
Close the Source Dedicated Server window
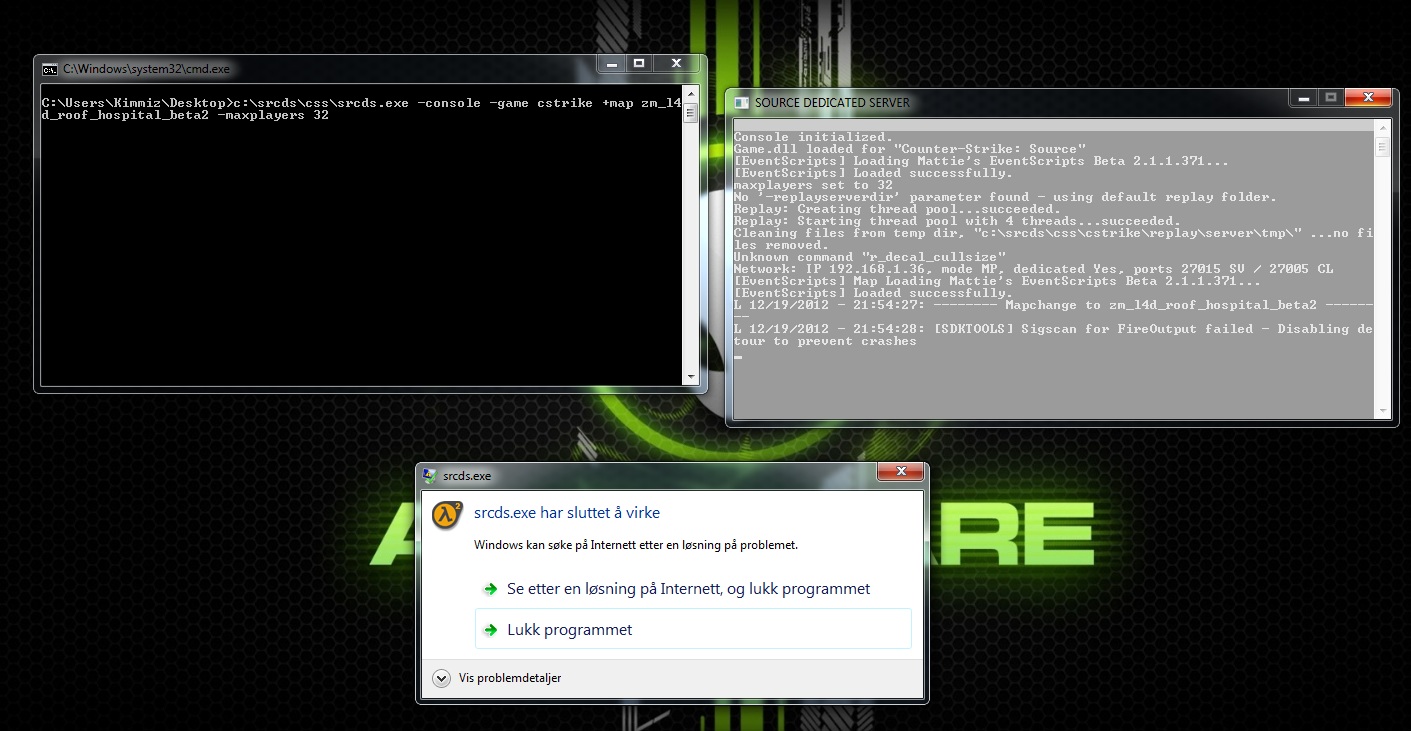[1368, 97]
